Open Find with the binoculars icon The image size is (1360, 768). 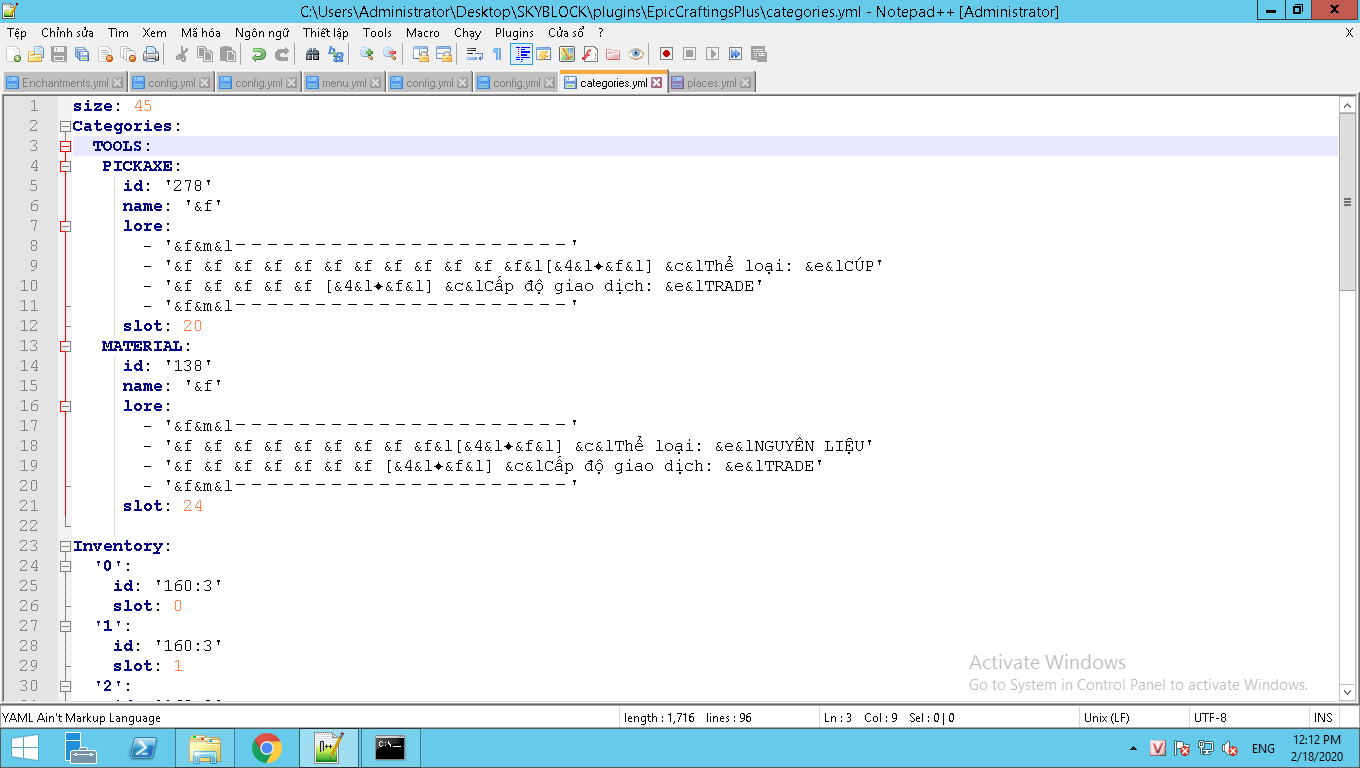312,54
